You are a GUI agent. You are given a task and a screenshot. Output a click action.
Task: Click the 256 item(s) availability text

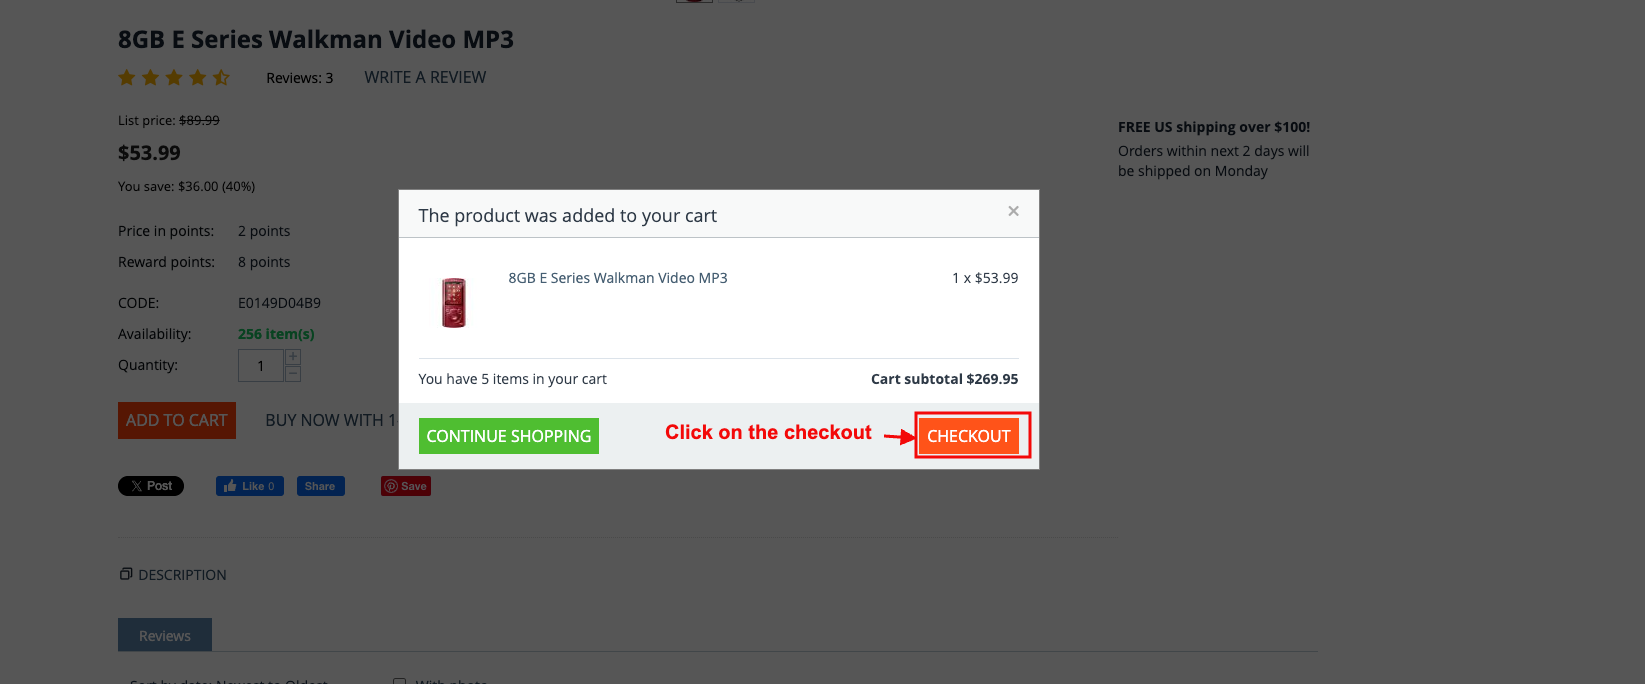[x=276, y=334]
